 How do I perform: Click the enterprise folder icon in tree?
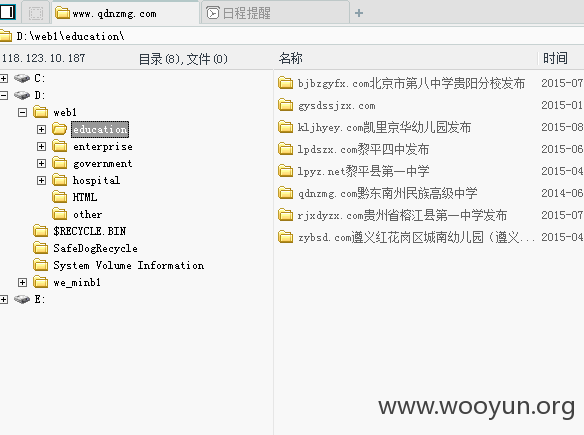pos(60,146)
